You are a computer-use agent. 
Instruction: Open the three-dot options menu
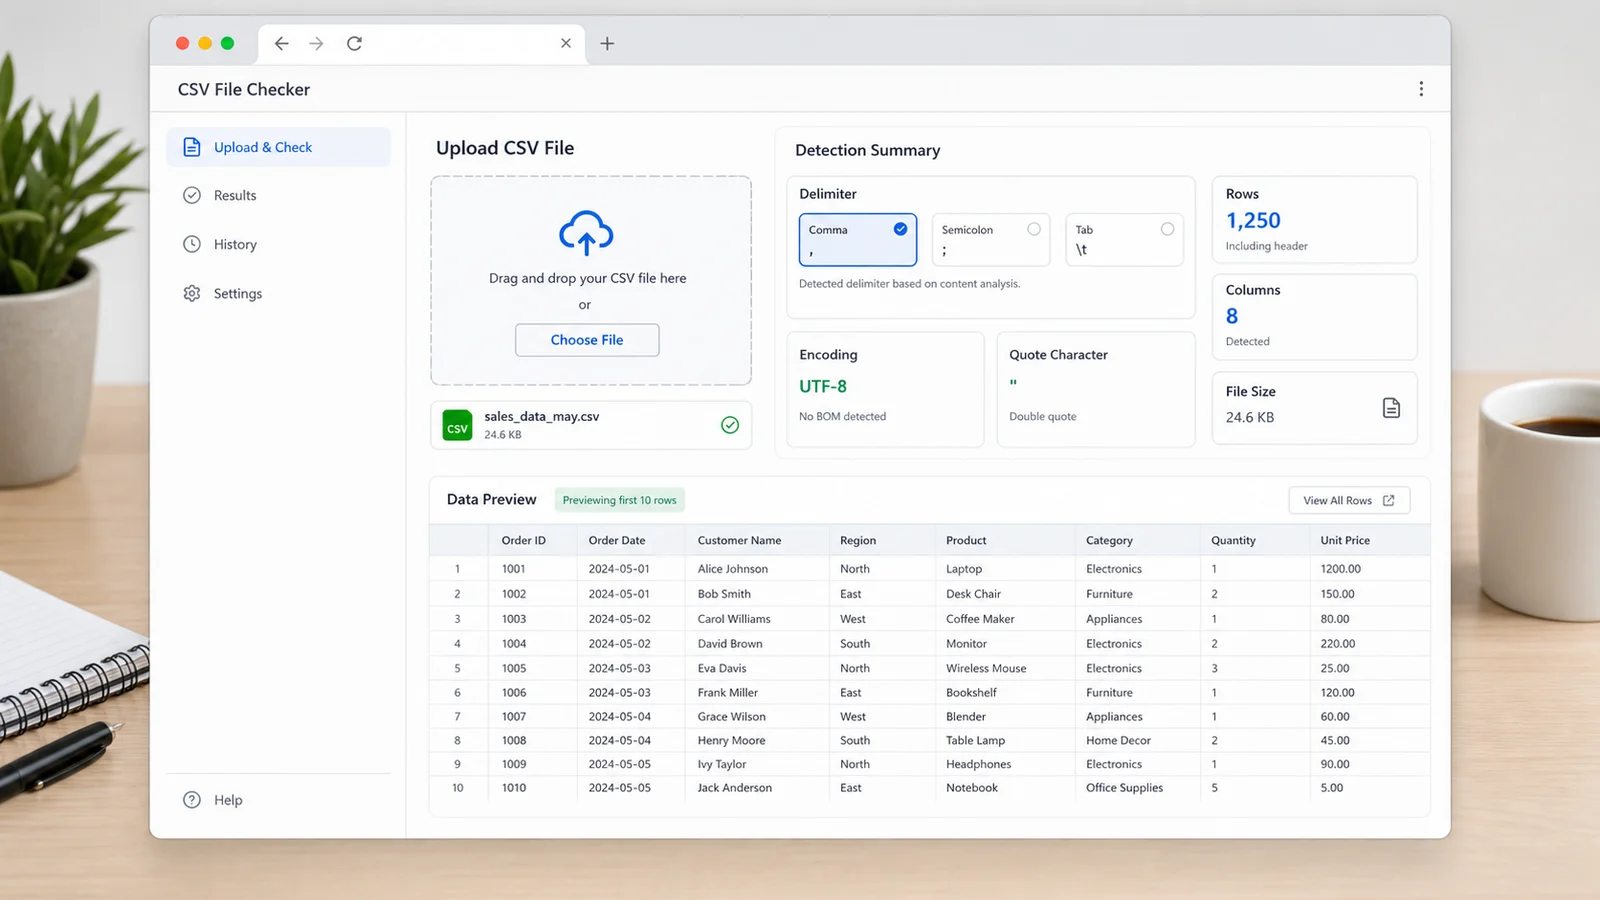point(1421,89)
